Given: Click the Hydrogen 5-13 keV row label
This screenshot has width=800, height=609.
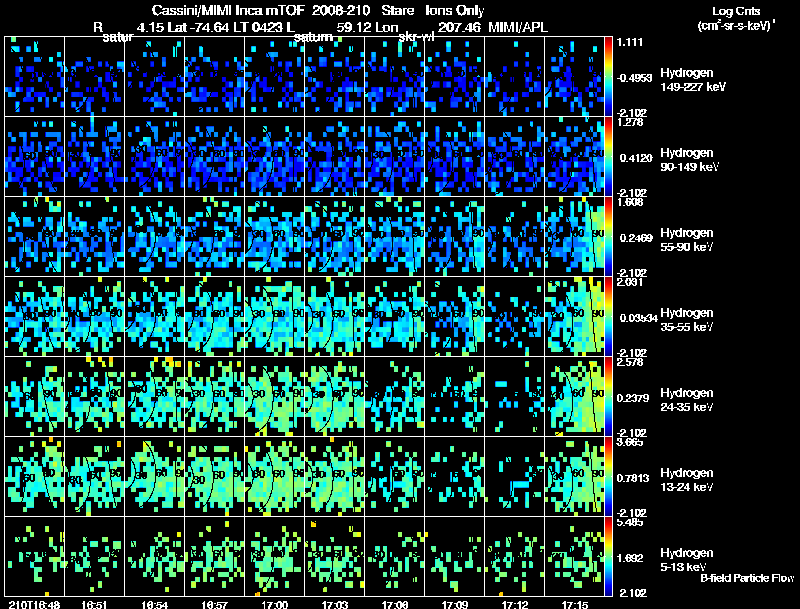Looking at the screenshot, I should [x=687, y=560].
